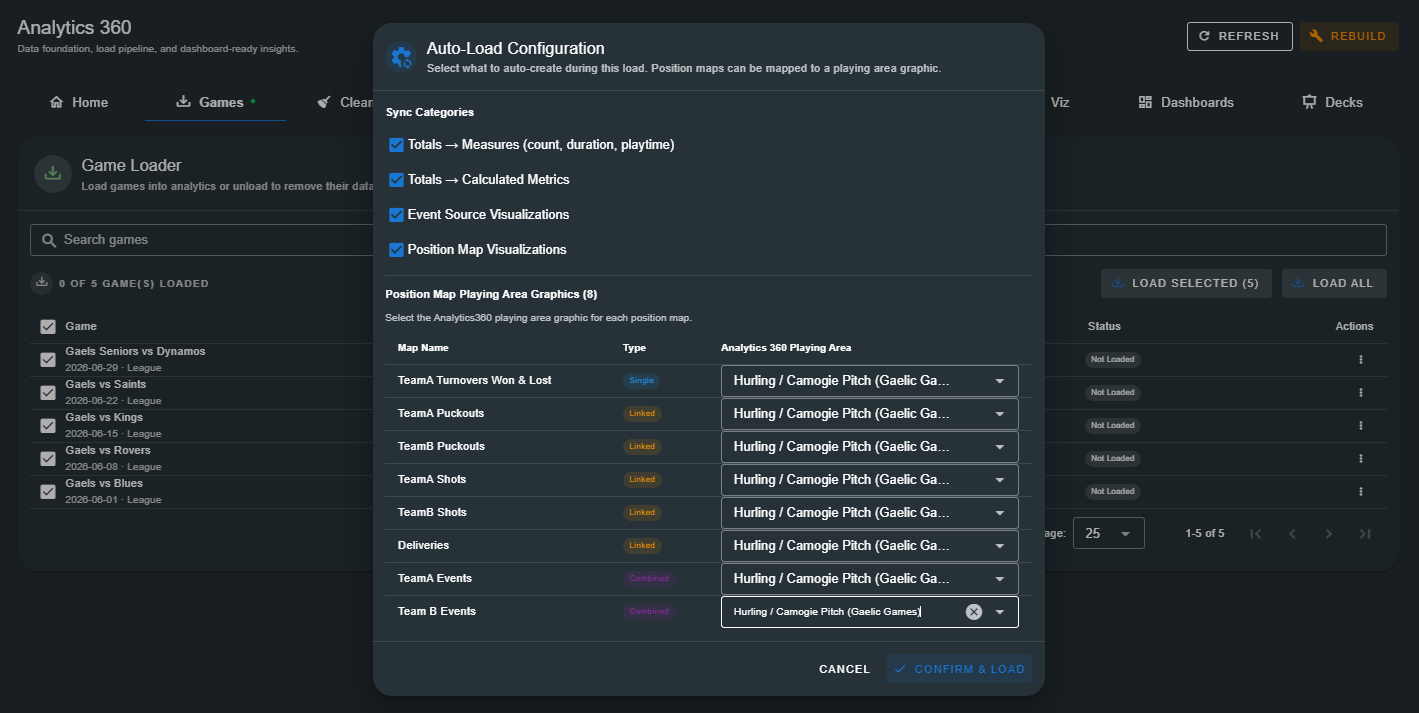Deselect Gaels vs Saints game
1419x713 pixels.
click(x=47, y=393)
